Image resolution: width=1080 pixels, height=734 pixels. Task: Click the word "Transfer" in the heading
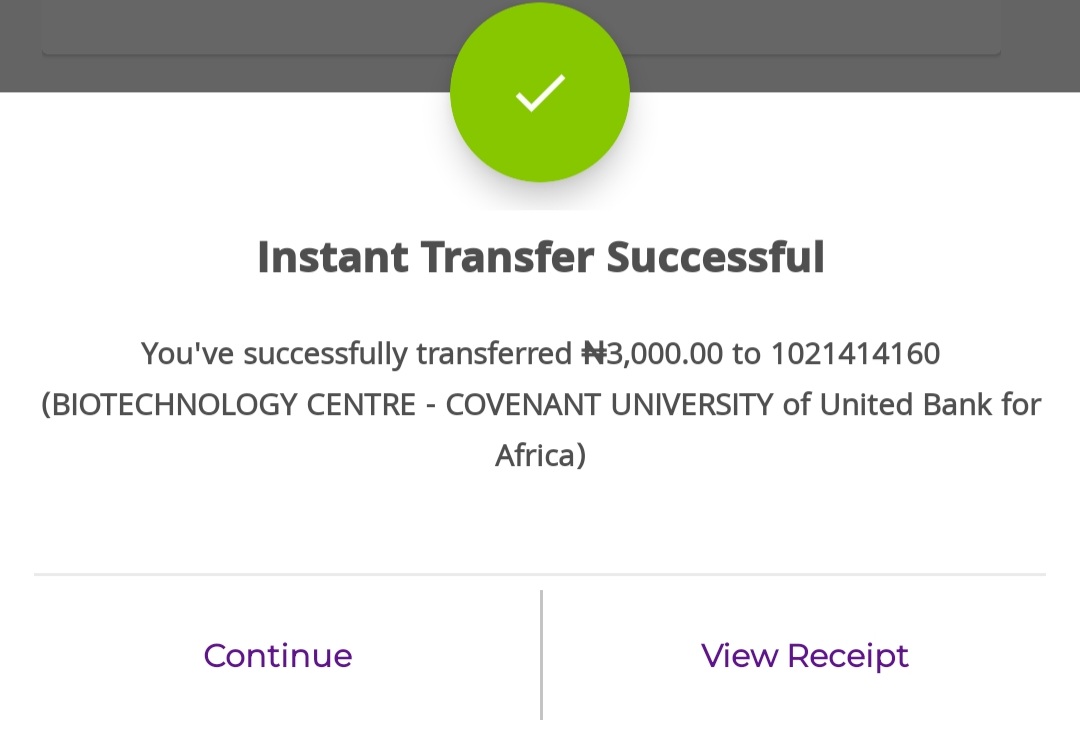[507, 257]
